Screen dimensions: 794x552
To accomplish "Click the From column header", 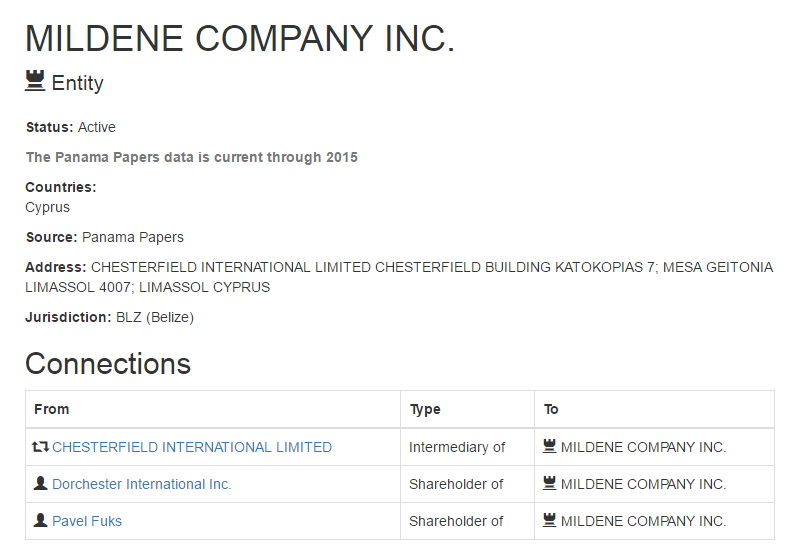I will (52, 409).
